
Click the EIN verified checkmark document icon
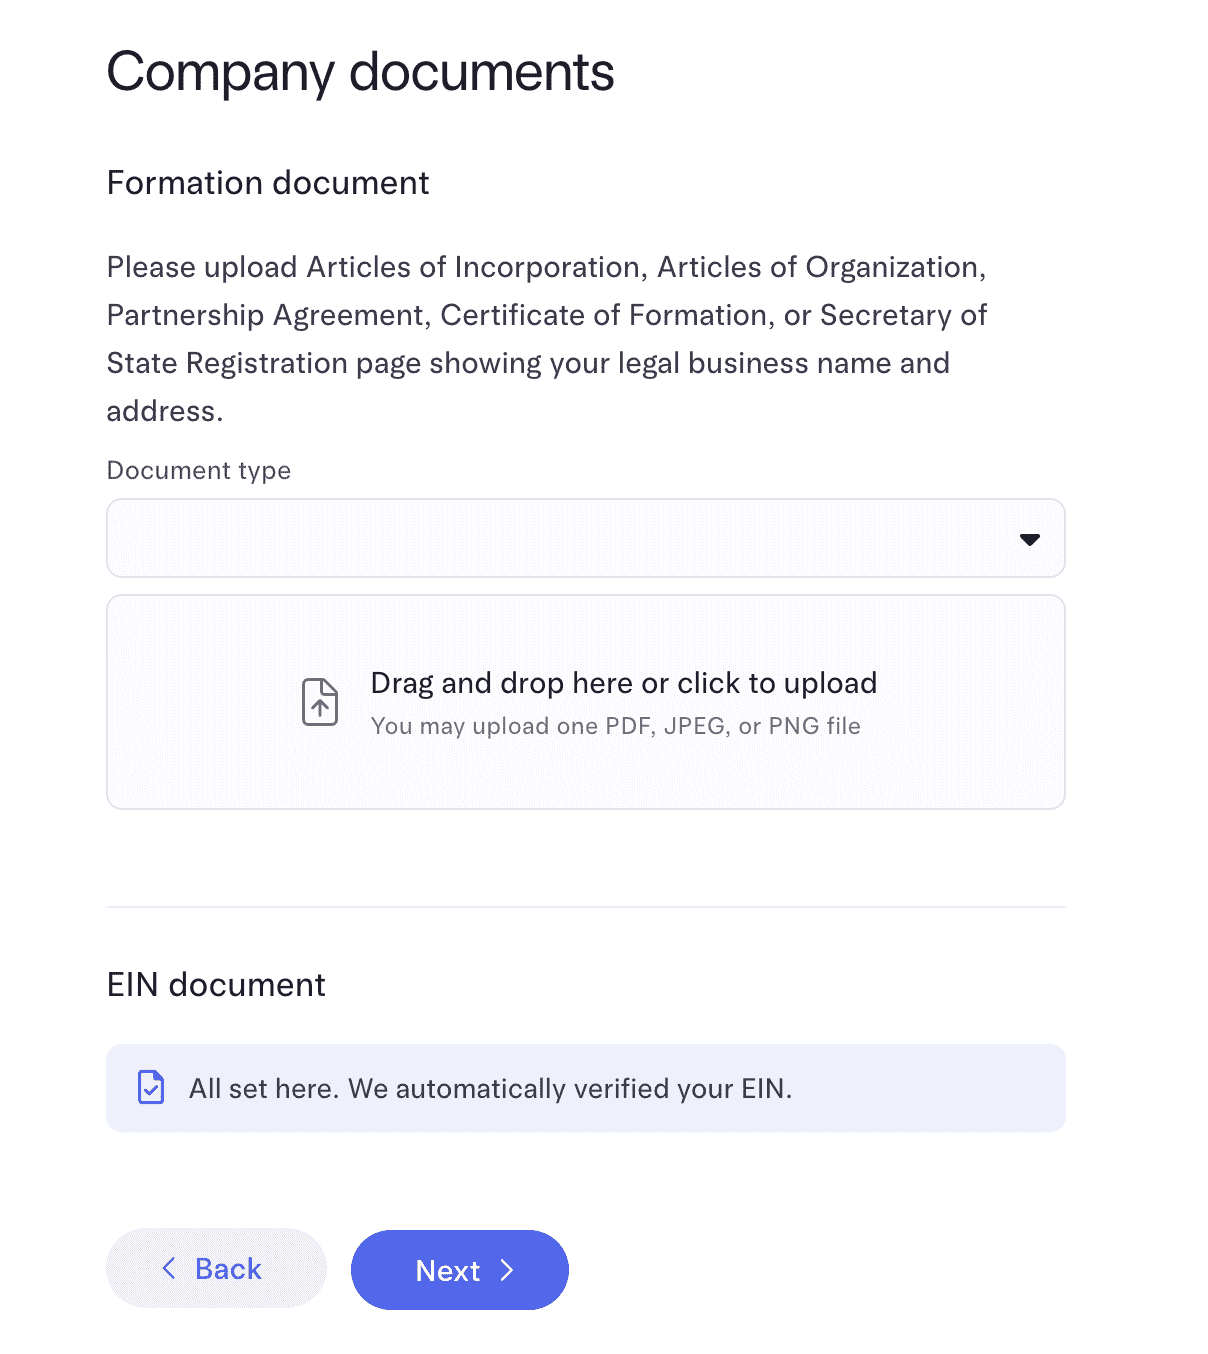pyautogui.click(x=151, y=1087)
